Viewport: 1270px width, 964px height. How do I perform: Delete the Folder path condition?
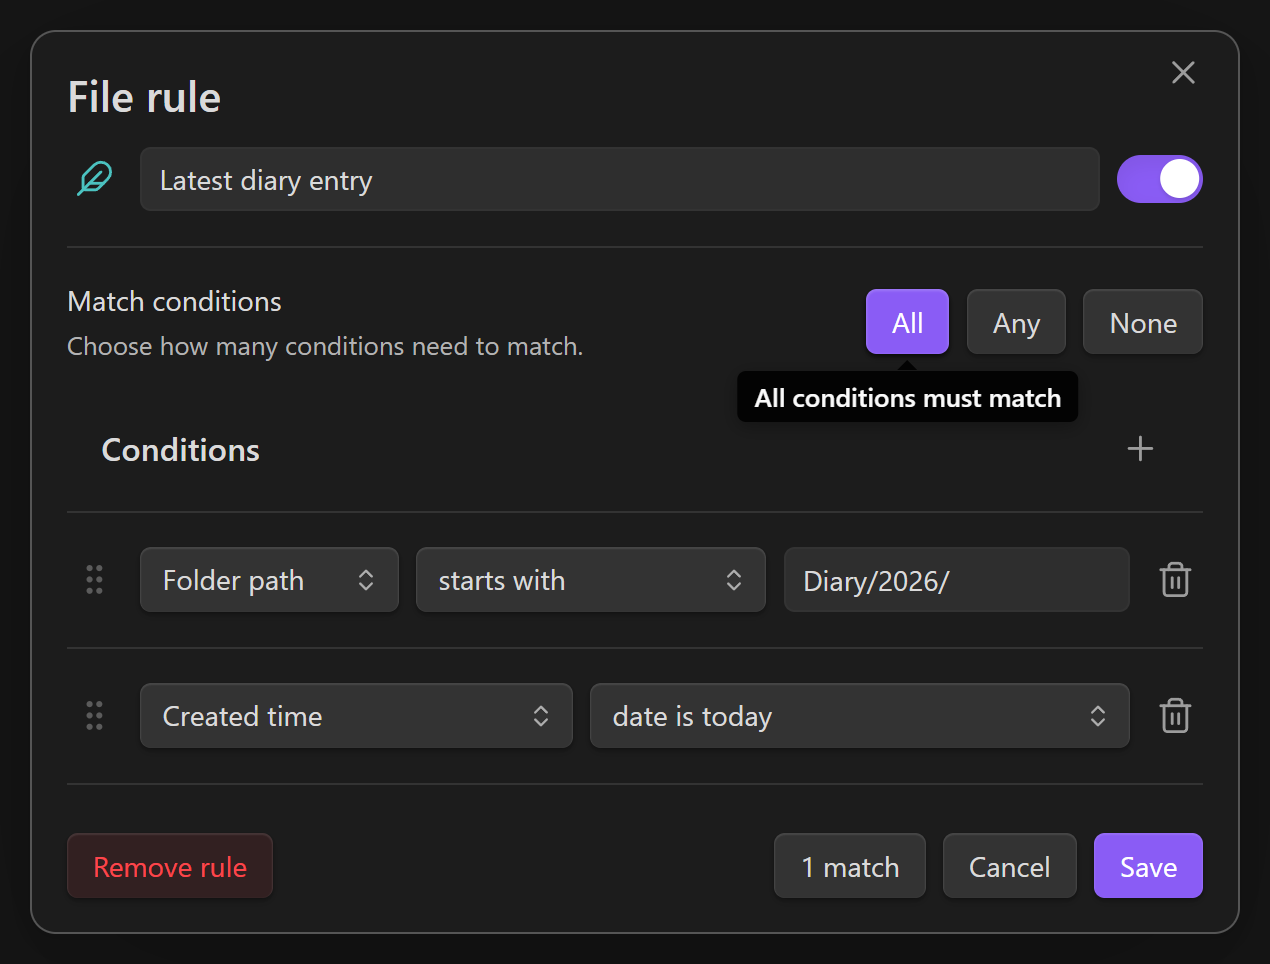click(1175, 580)
